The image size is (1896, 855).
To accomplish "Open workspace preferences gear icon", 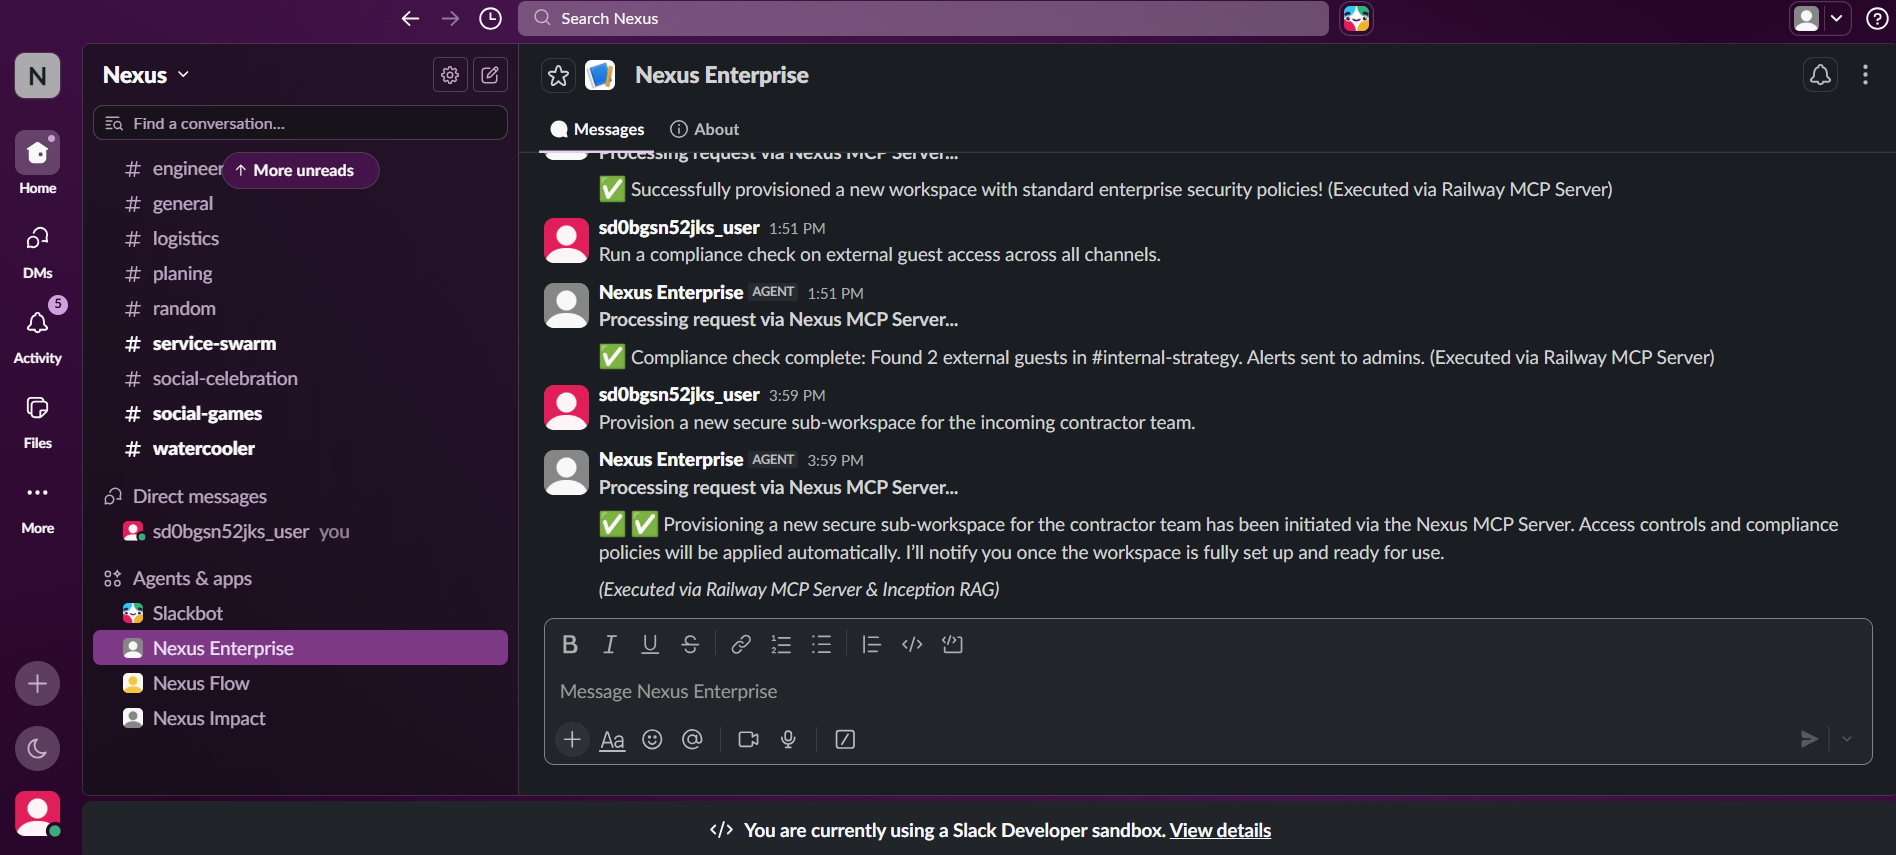I will tap(450, 75).
